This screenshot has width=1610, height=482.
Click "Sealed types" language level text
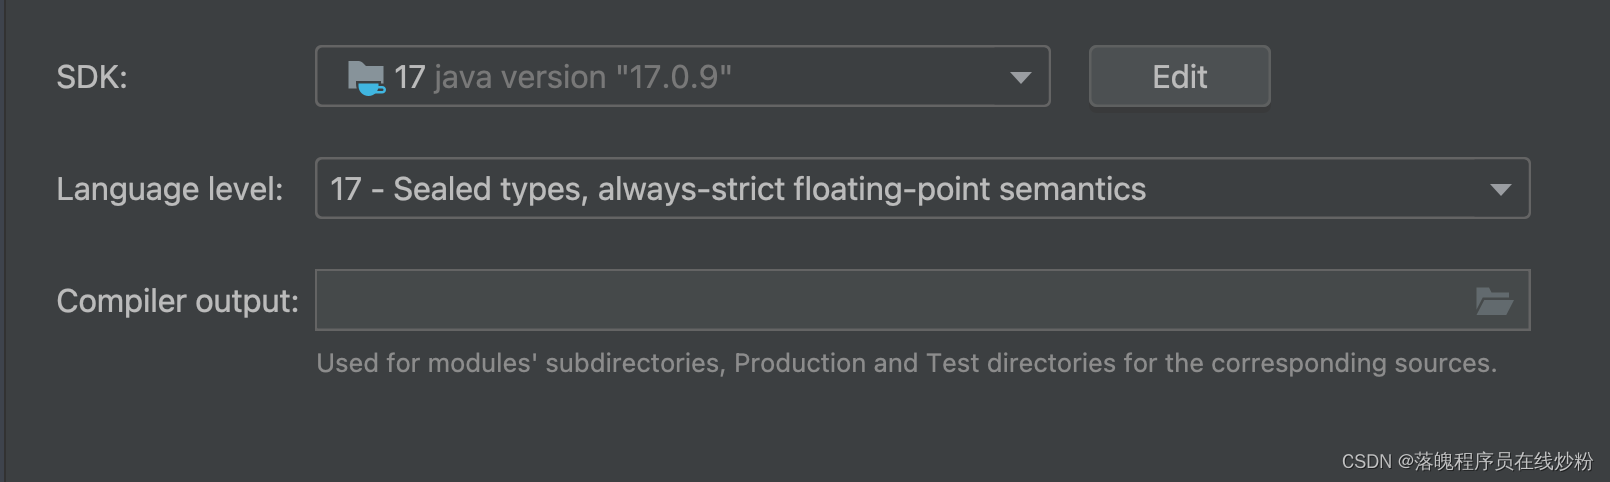tap(489, 189)
